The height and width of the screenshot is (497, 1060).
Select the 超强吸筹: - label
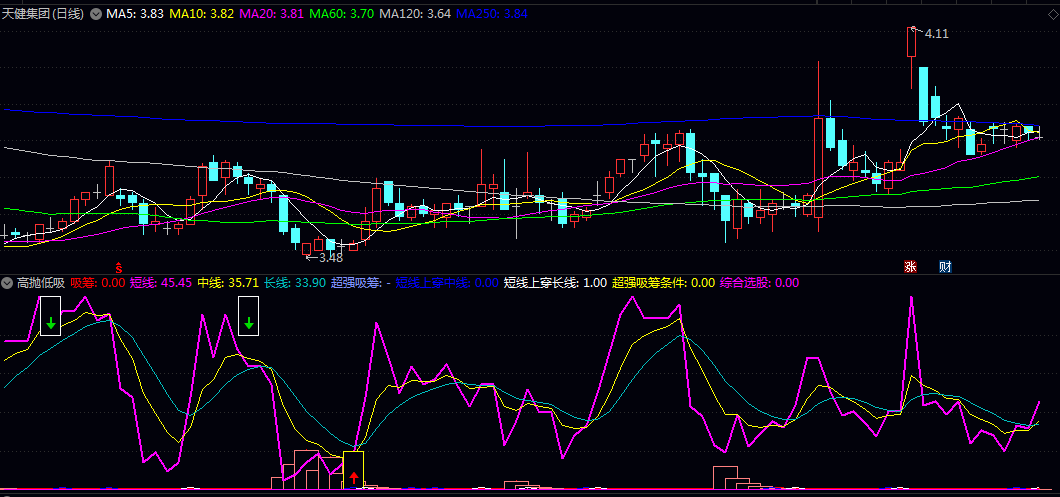[361, 283]
